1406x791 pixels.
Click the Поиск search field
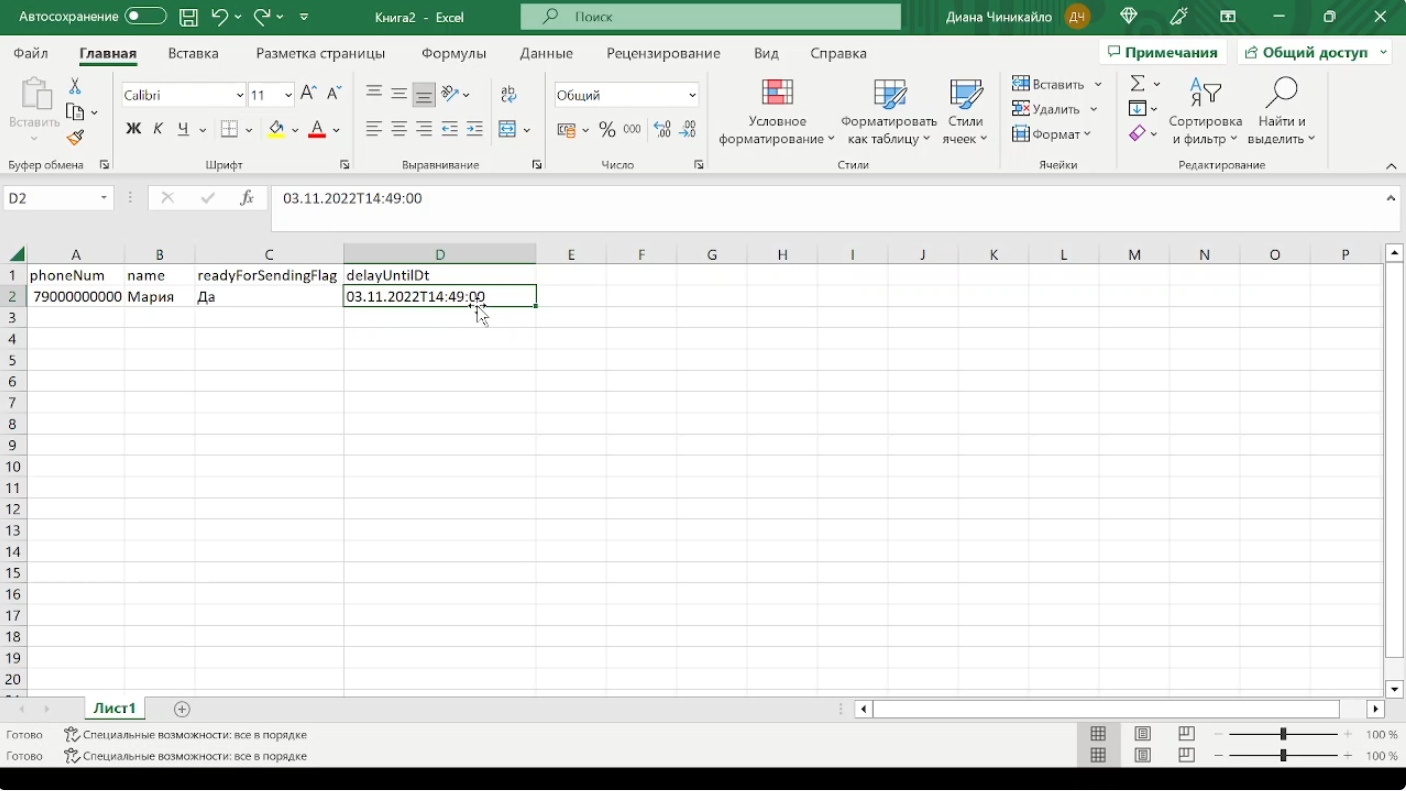(710, 17)
